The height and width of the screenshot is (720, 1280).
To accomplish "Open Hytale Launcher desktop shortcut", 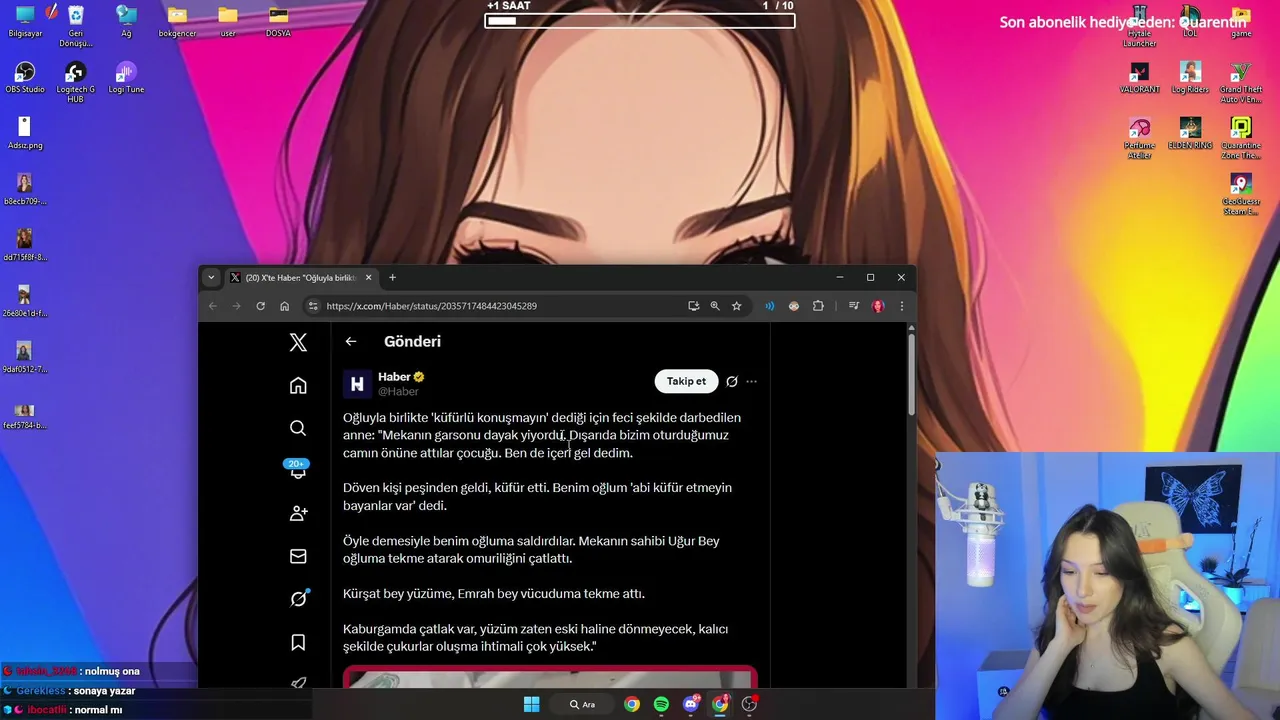I will pos(1139,27).
